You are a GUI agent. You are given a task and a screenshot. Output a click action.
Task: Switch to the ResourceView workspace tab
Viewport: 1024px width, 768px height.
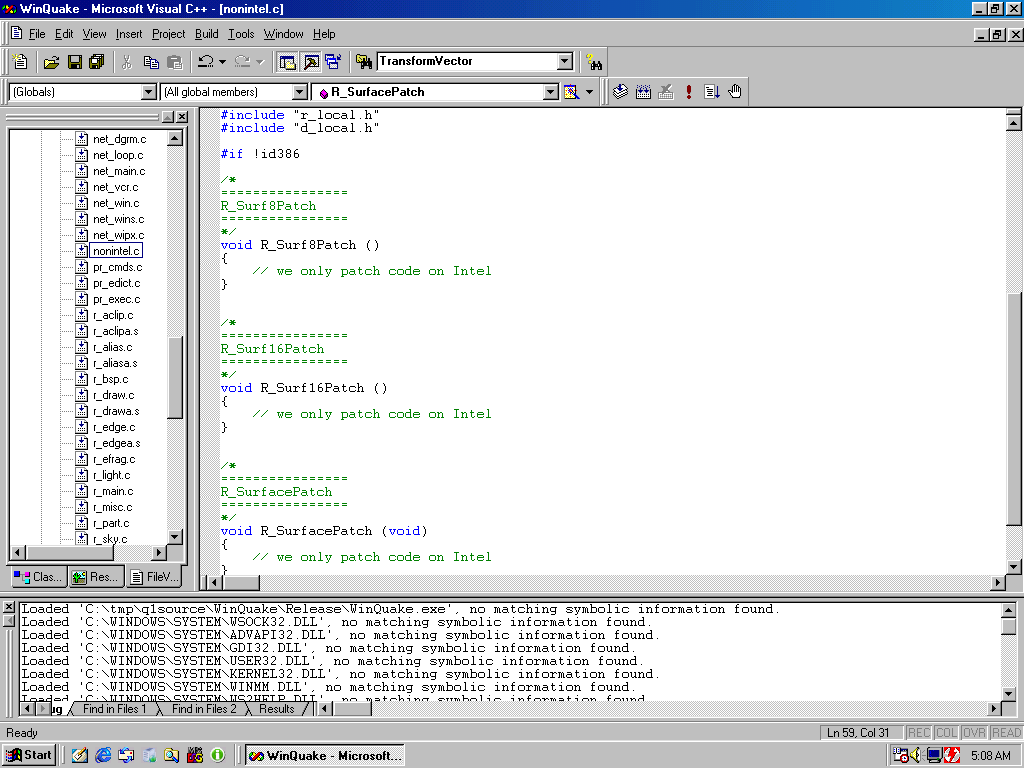[96, 577]
